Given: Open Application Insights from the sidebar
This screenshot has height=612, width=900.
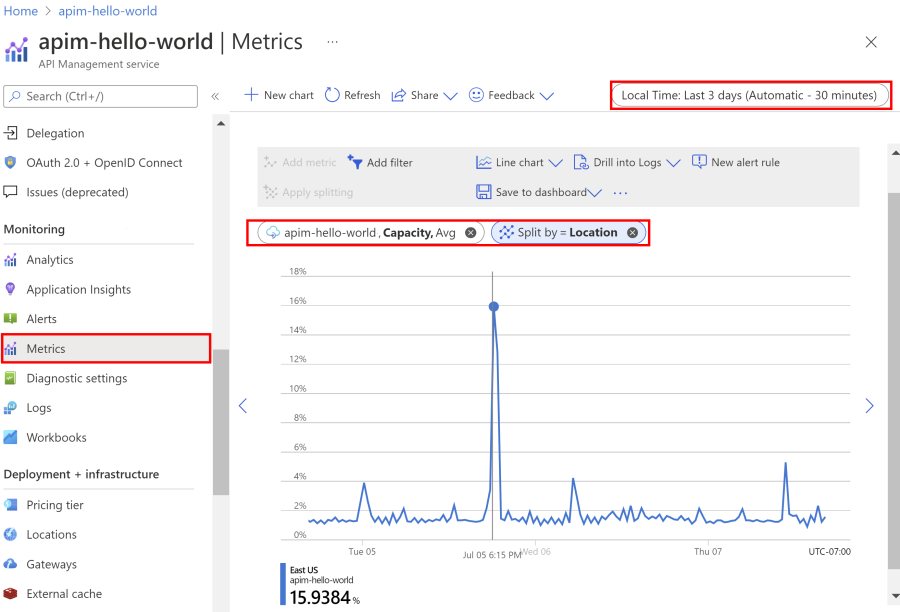Looking at the screenshot, I should [78, 289].
